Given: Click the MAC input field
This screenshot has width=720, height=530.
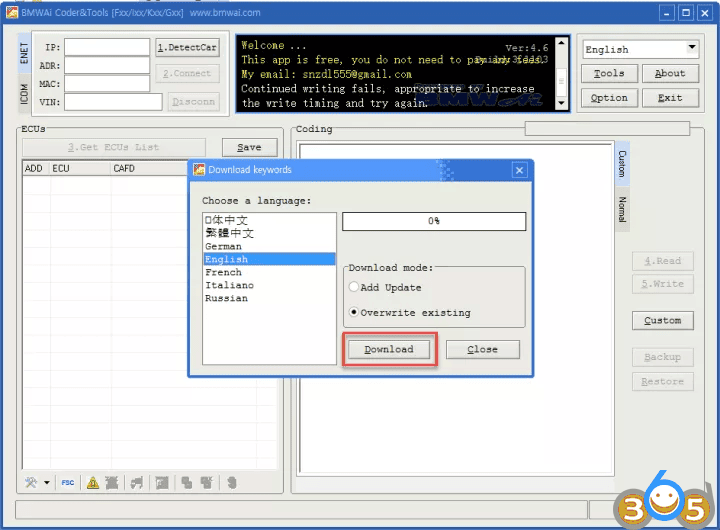Looking at the screenshot, I should (107, 84).
